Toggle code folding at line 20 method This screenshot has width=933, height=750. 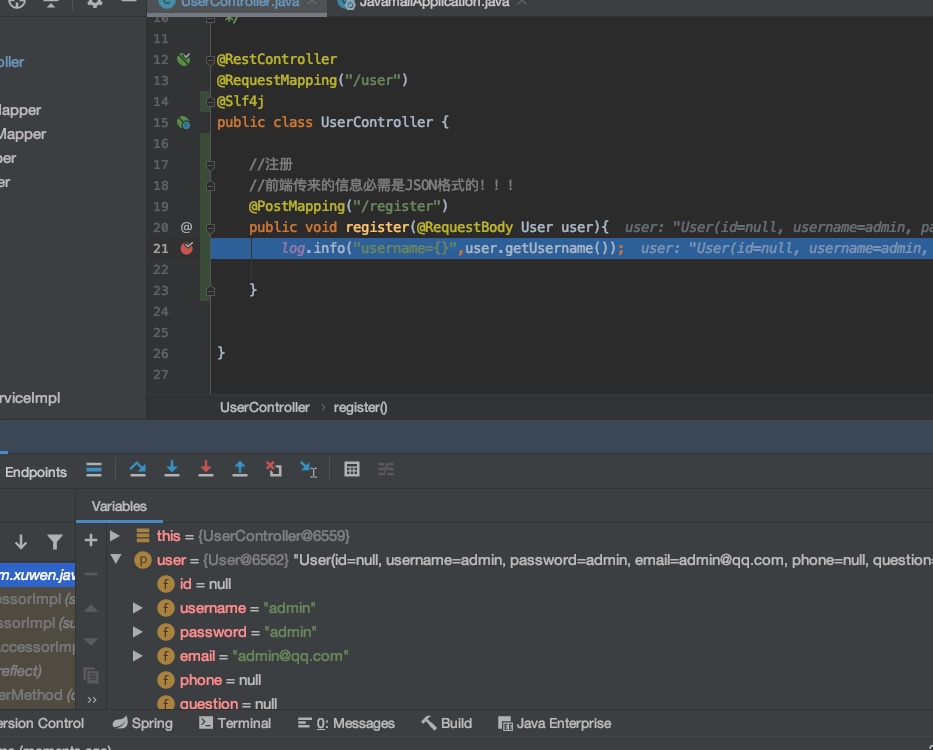(211, 228)
